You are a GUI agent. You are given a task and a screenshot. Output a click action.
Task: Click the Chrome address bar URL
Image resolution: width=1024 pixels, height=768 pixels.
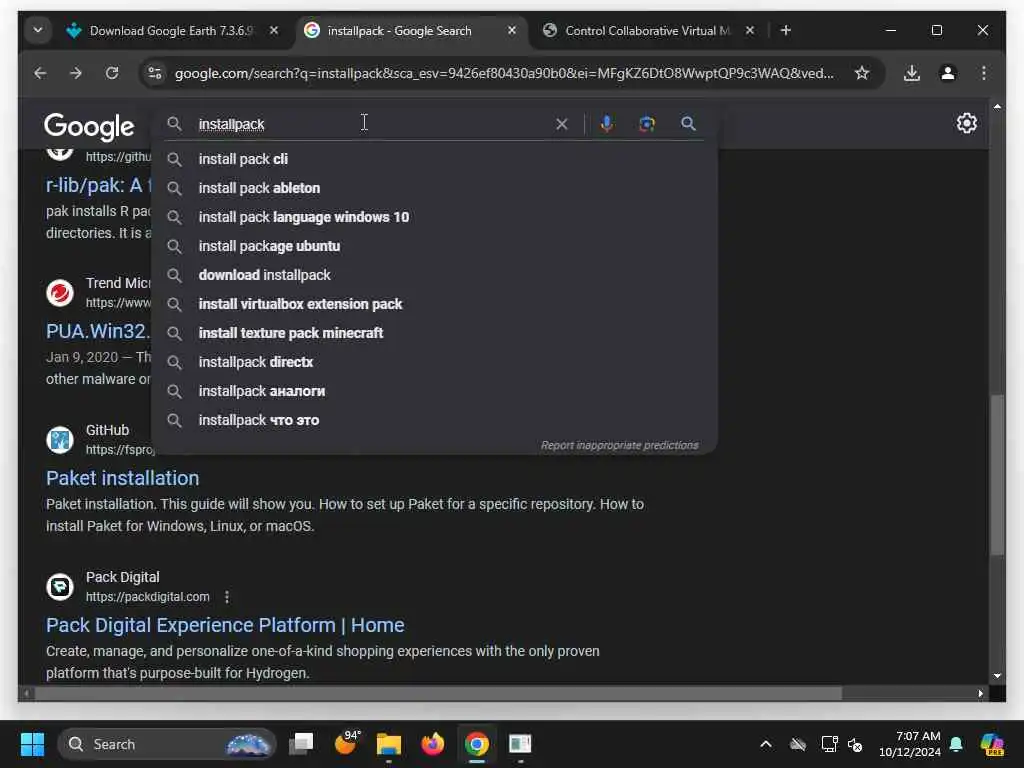pos(504,73)
